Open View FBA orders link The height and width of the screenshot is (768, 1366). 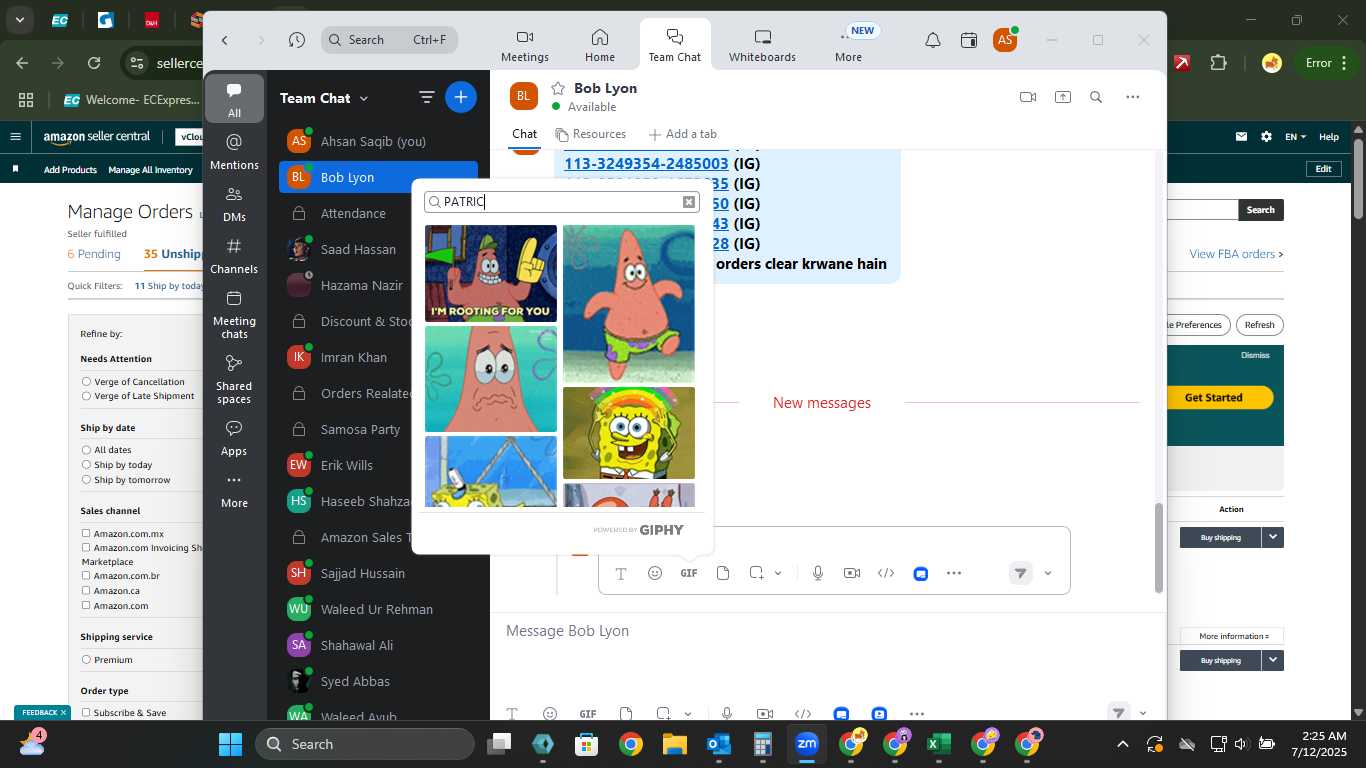(x=1236, y=254)
